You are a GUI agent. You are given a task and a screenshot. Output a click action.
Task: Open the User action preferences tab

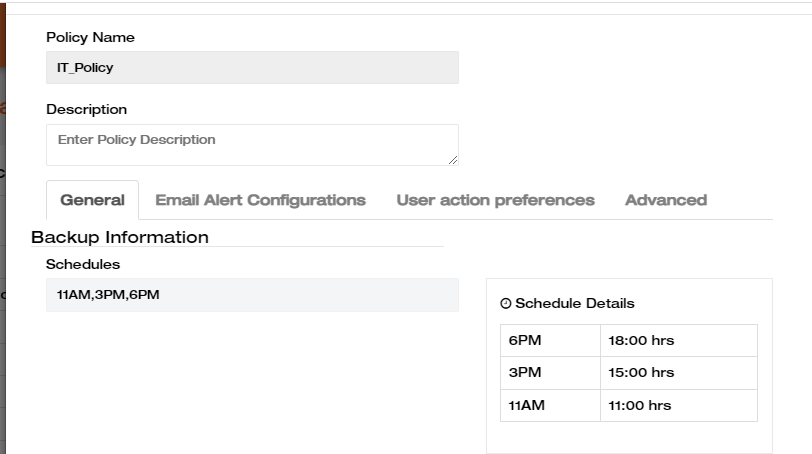(495, 200)
